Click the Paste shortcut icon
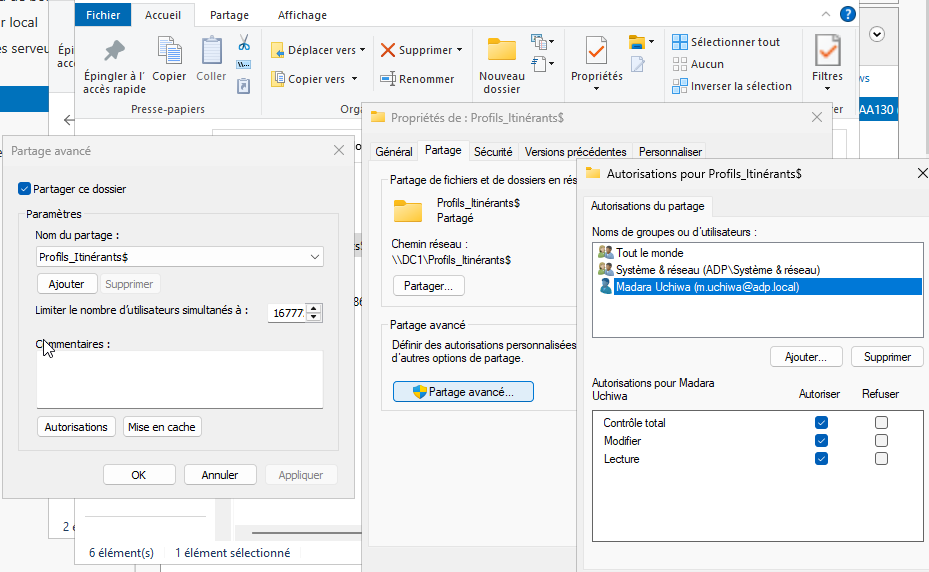929x572 pixels. [244, 87]
